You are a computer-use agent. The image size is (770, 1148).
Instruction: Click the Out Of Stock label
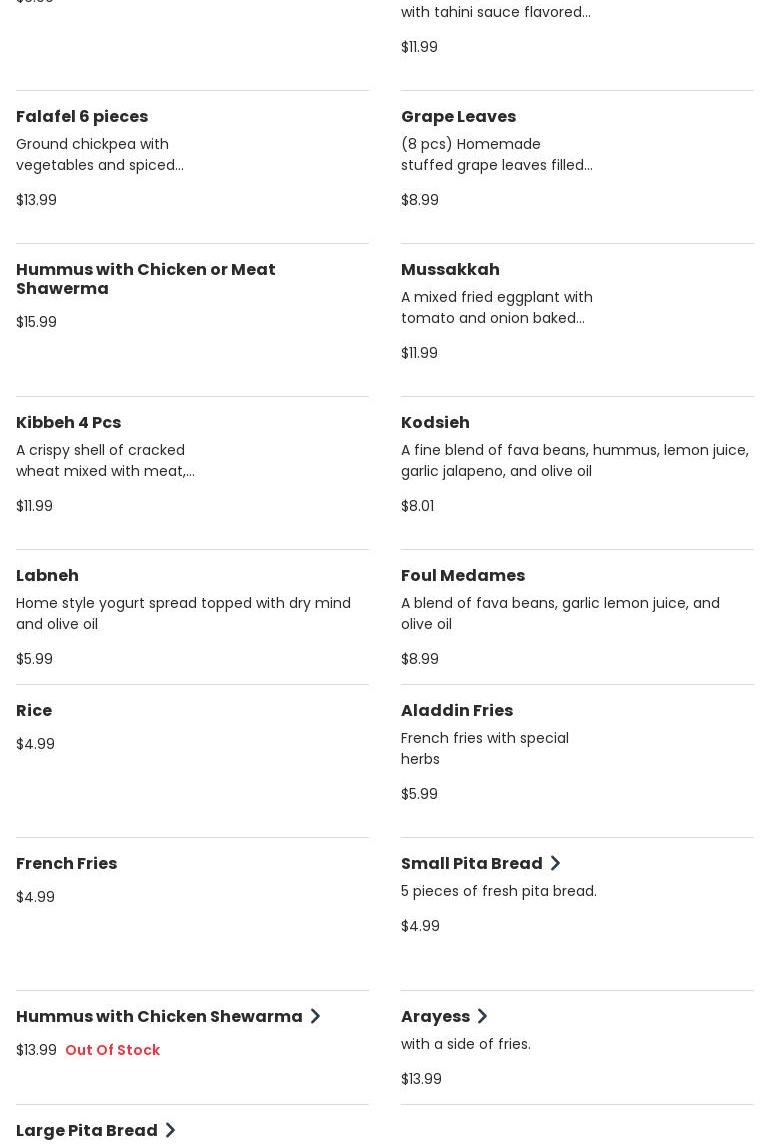coord(112,1050)
